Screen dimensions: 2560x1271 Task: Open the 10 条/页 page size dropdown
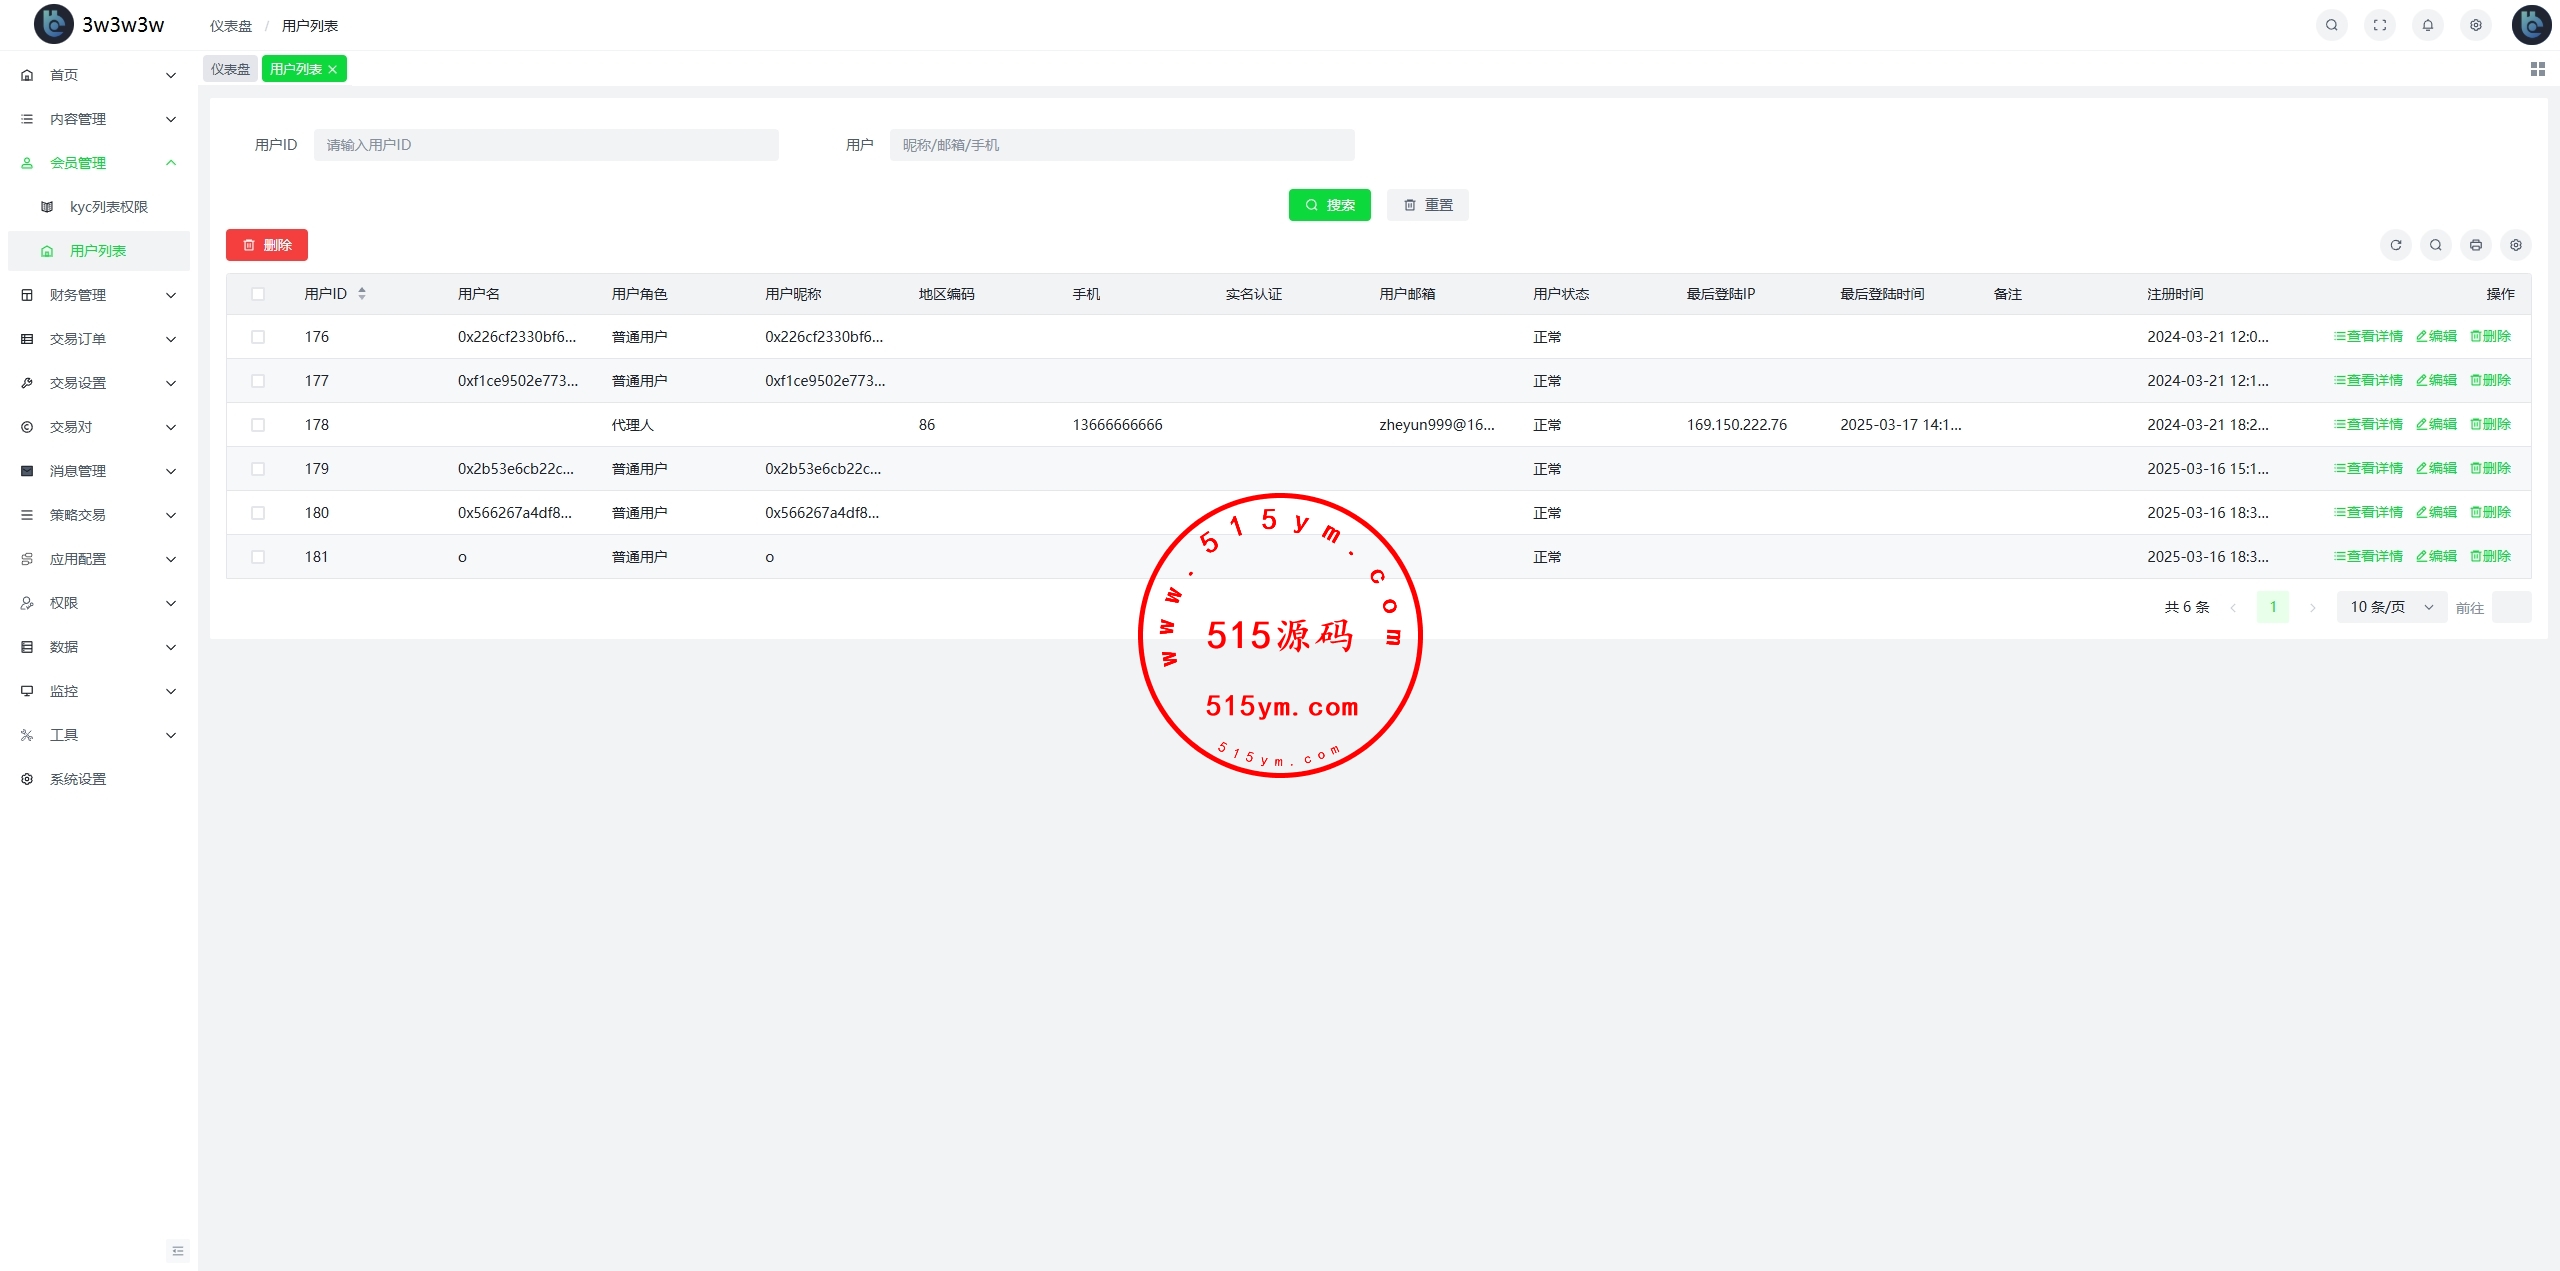[2390, 607]
